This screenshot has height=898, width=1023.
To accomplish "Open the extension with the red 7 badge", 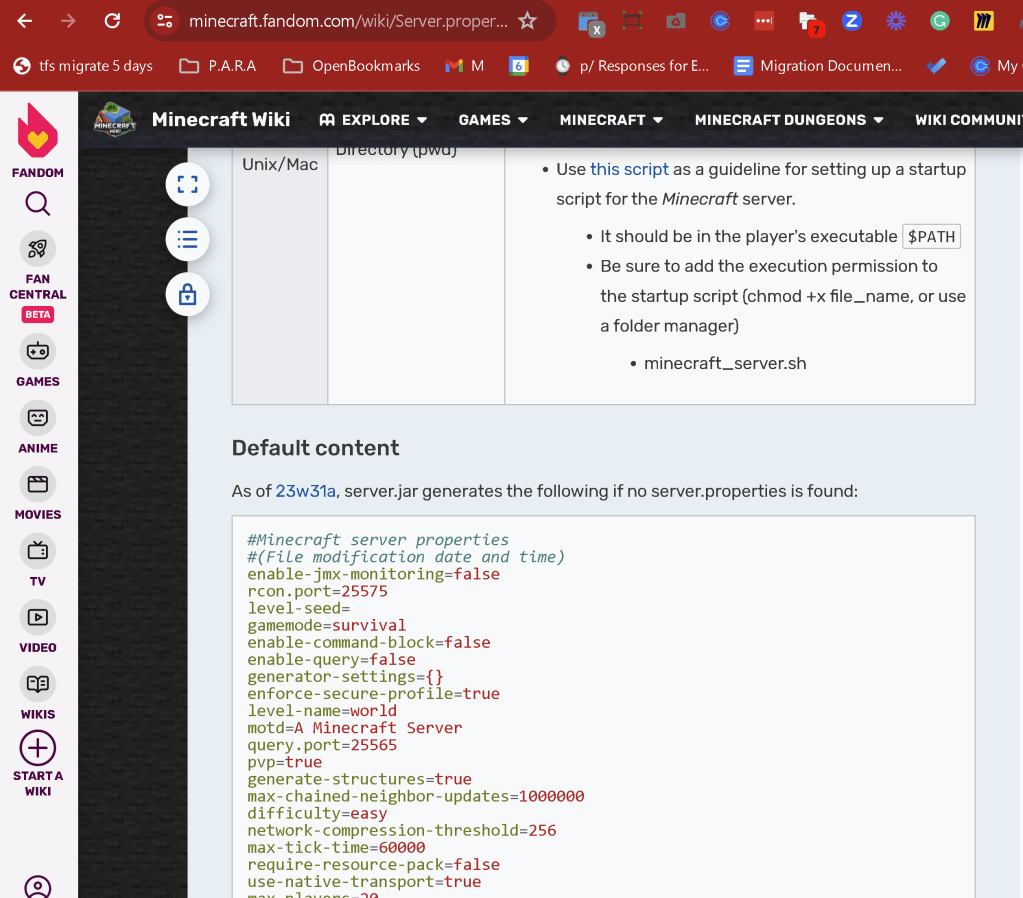I will click(x=810, y=23).
